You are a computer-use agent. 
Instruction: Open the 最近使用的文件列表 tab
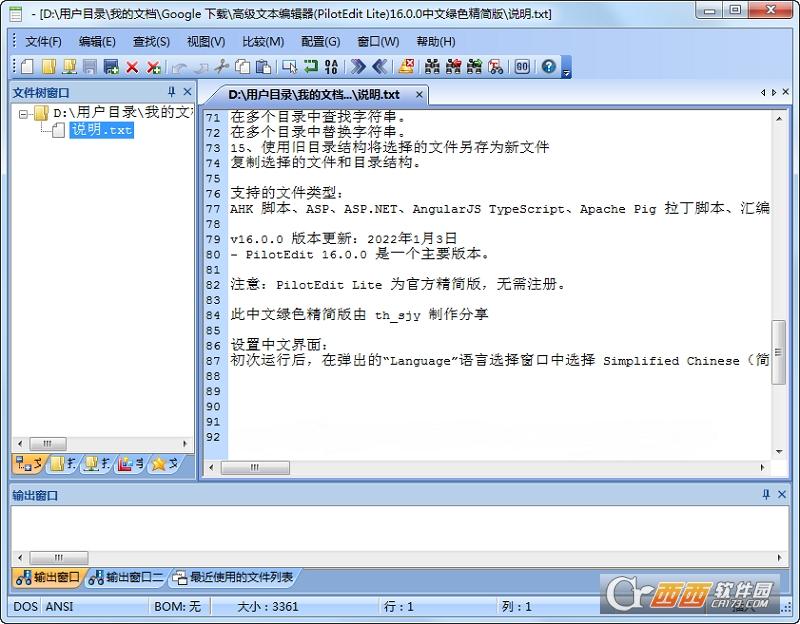pos(233,578)
